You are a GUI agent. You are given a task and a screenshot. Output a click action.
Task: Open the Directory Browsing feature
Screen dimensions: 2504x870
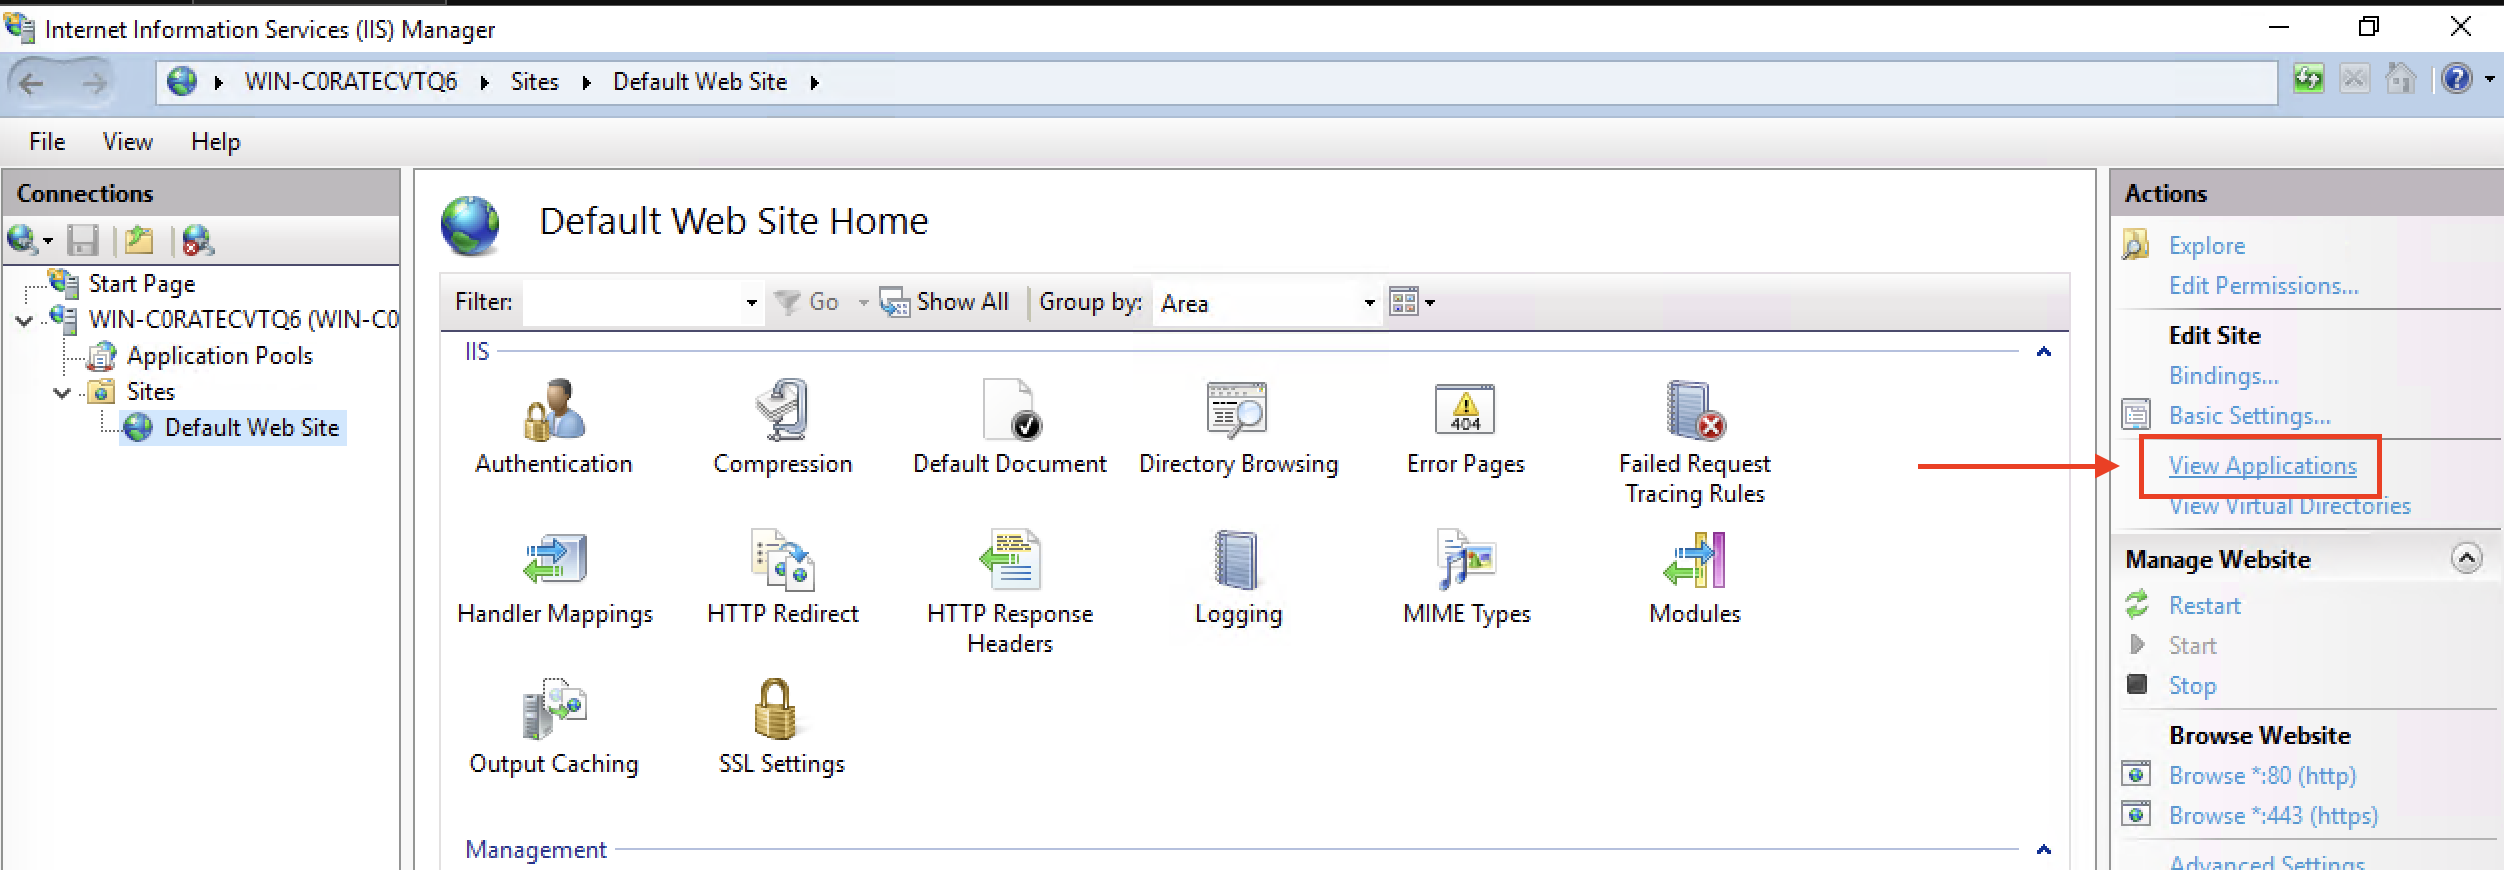point(1238,428)
